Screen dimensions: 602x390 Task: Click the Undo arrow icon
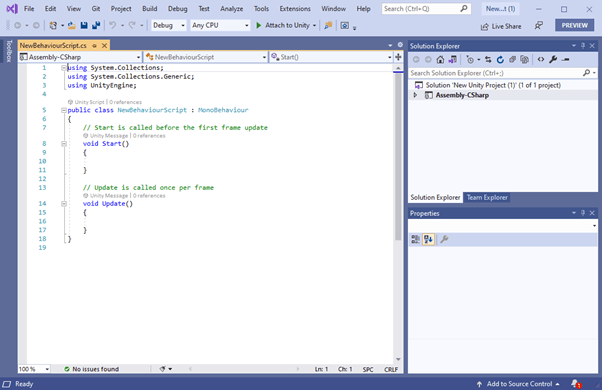[112, 25]
